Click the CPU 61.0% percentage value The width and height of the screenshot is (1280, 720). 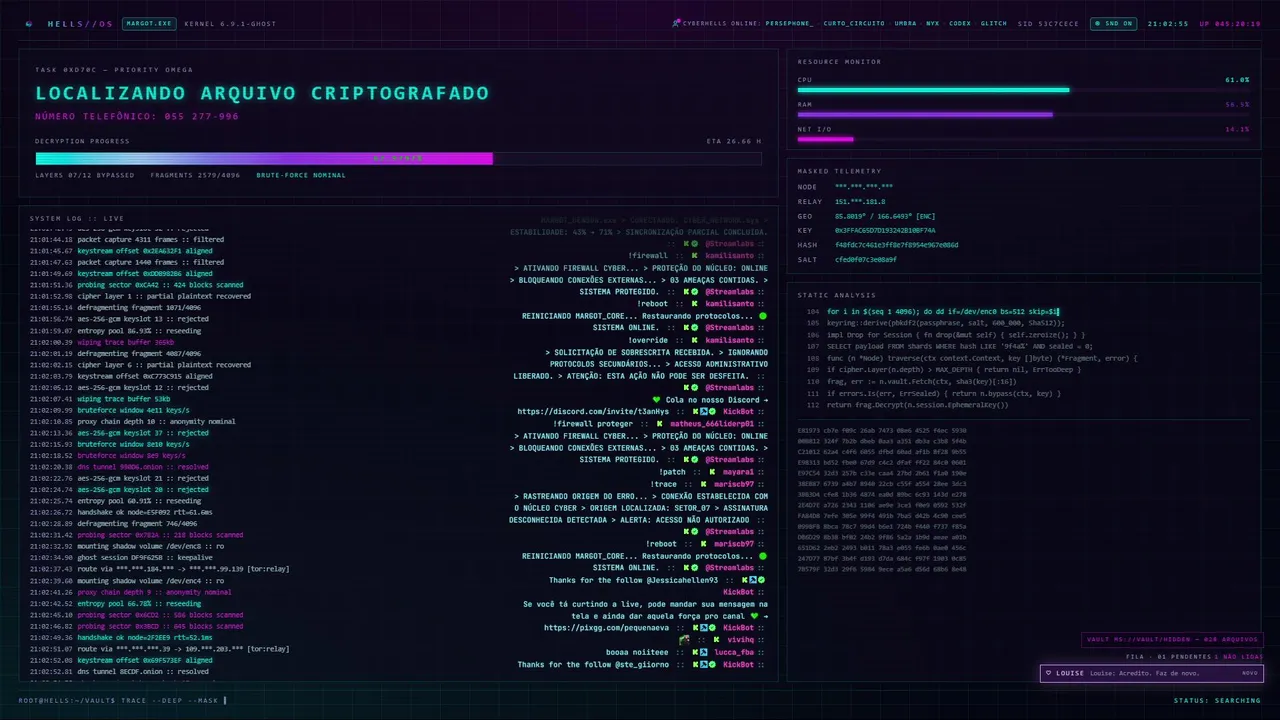tap(1237, 80)
